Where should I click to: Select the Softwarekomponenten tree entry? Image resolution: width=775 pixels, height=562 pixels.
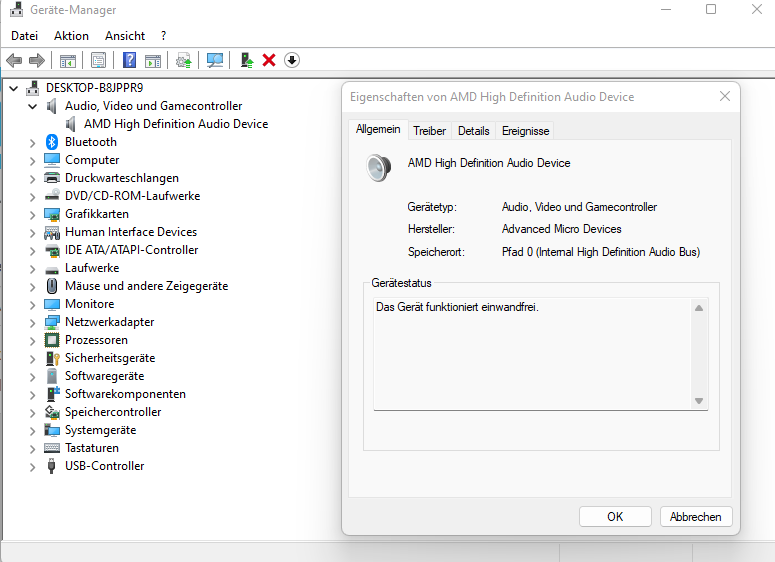pyautogui.click(x=126, y=394)
